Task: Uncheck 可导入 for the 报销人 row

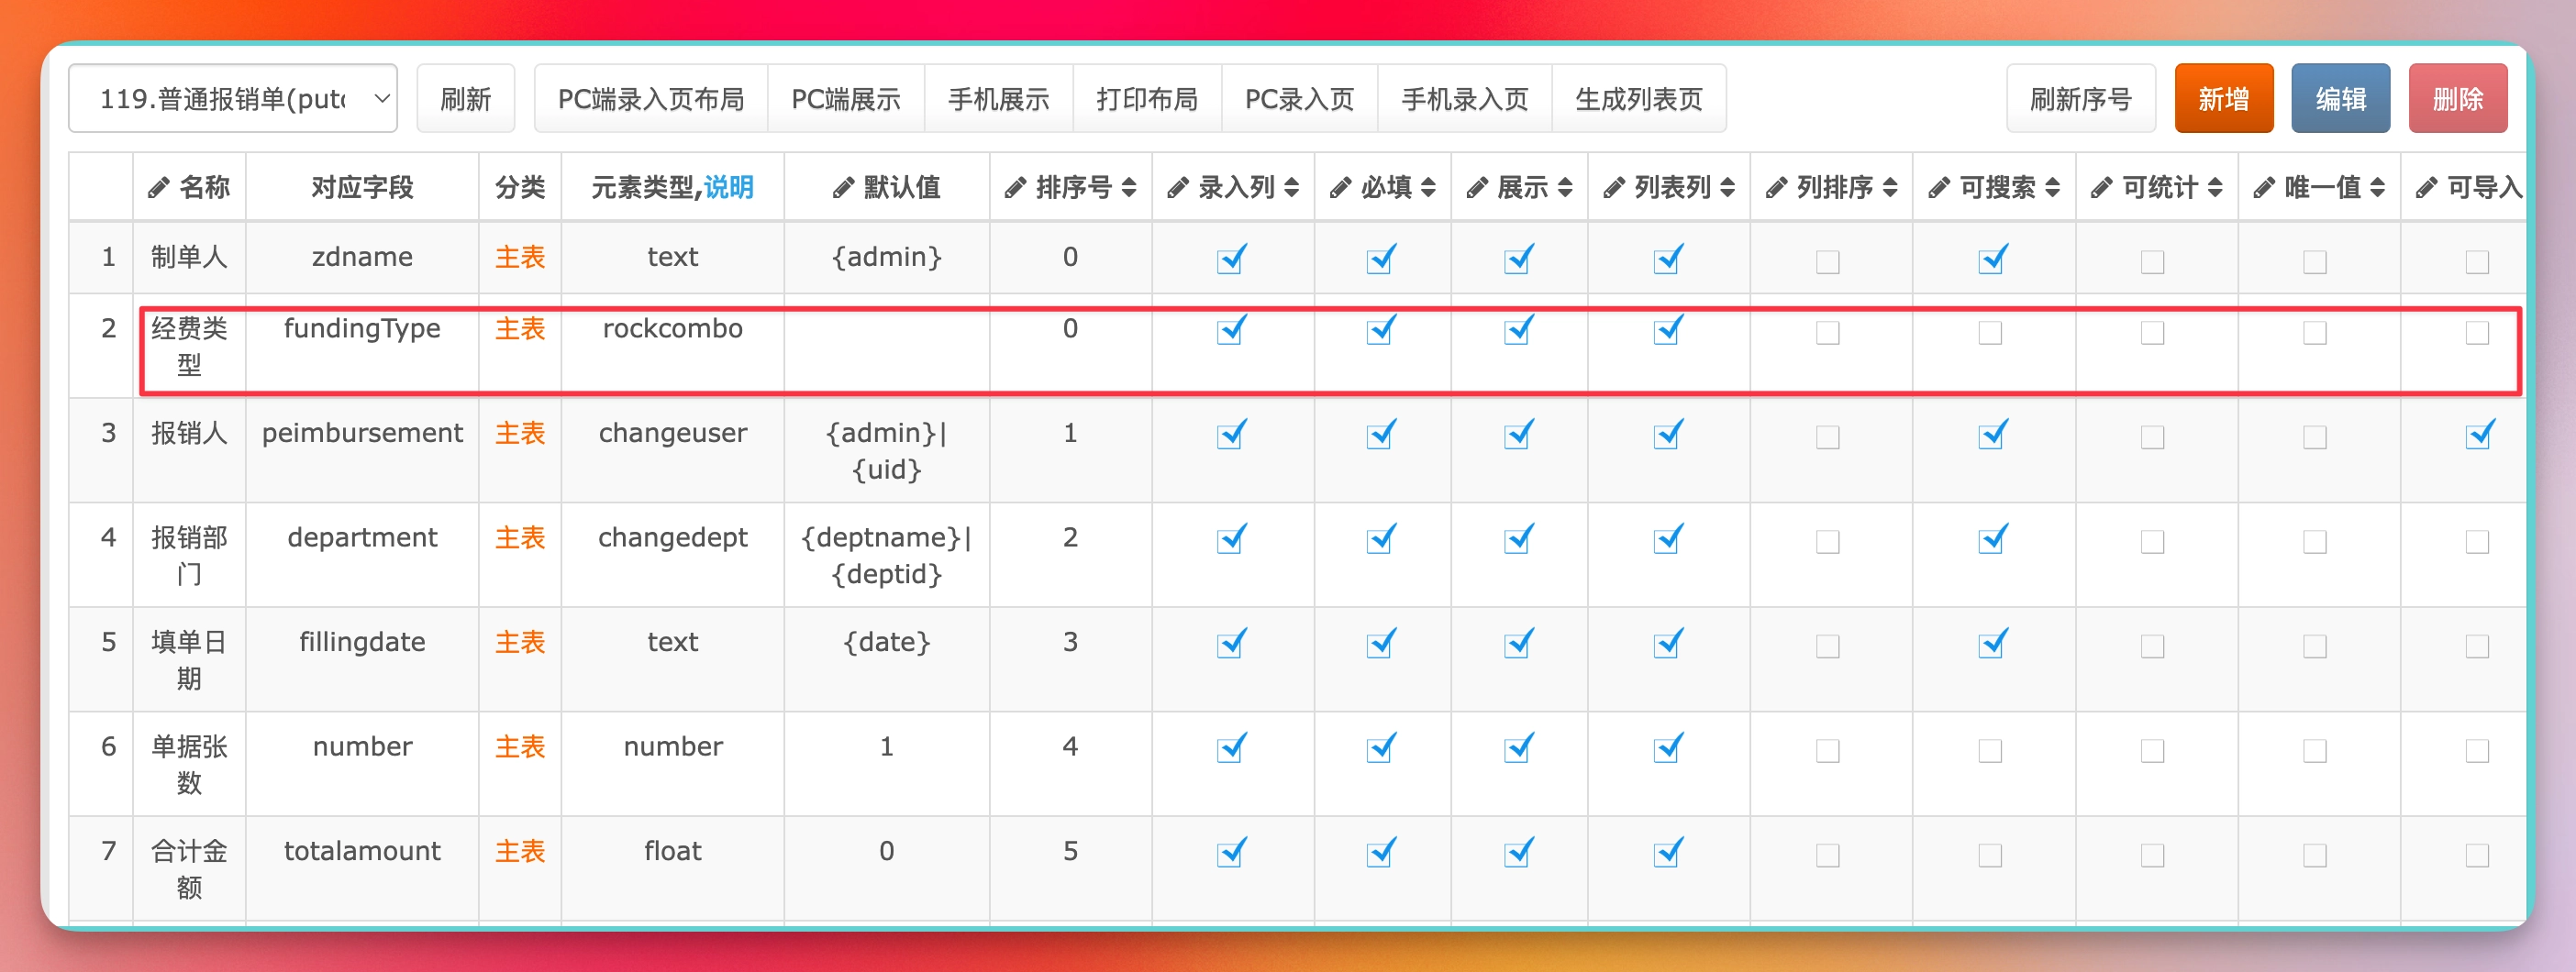Action: pos(2479,436)
